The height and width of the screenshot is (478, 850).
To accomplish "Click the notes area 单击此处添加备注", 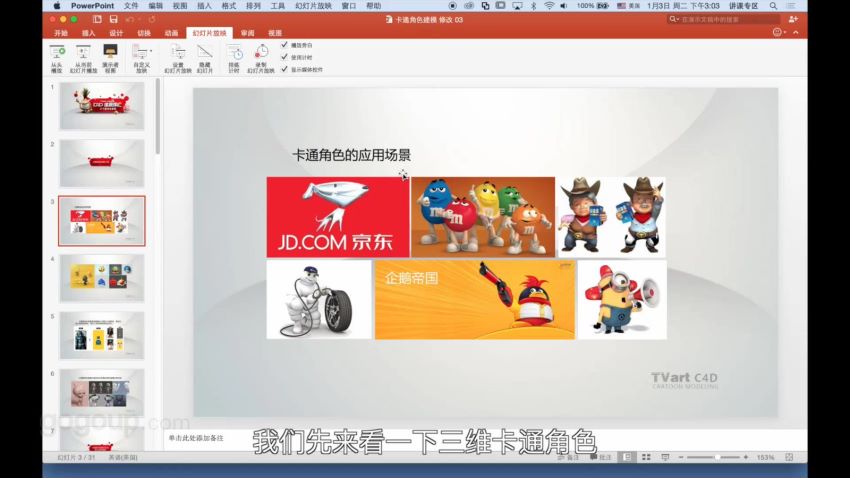I will (x=196, y=438).
